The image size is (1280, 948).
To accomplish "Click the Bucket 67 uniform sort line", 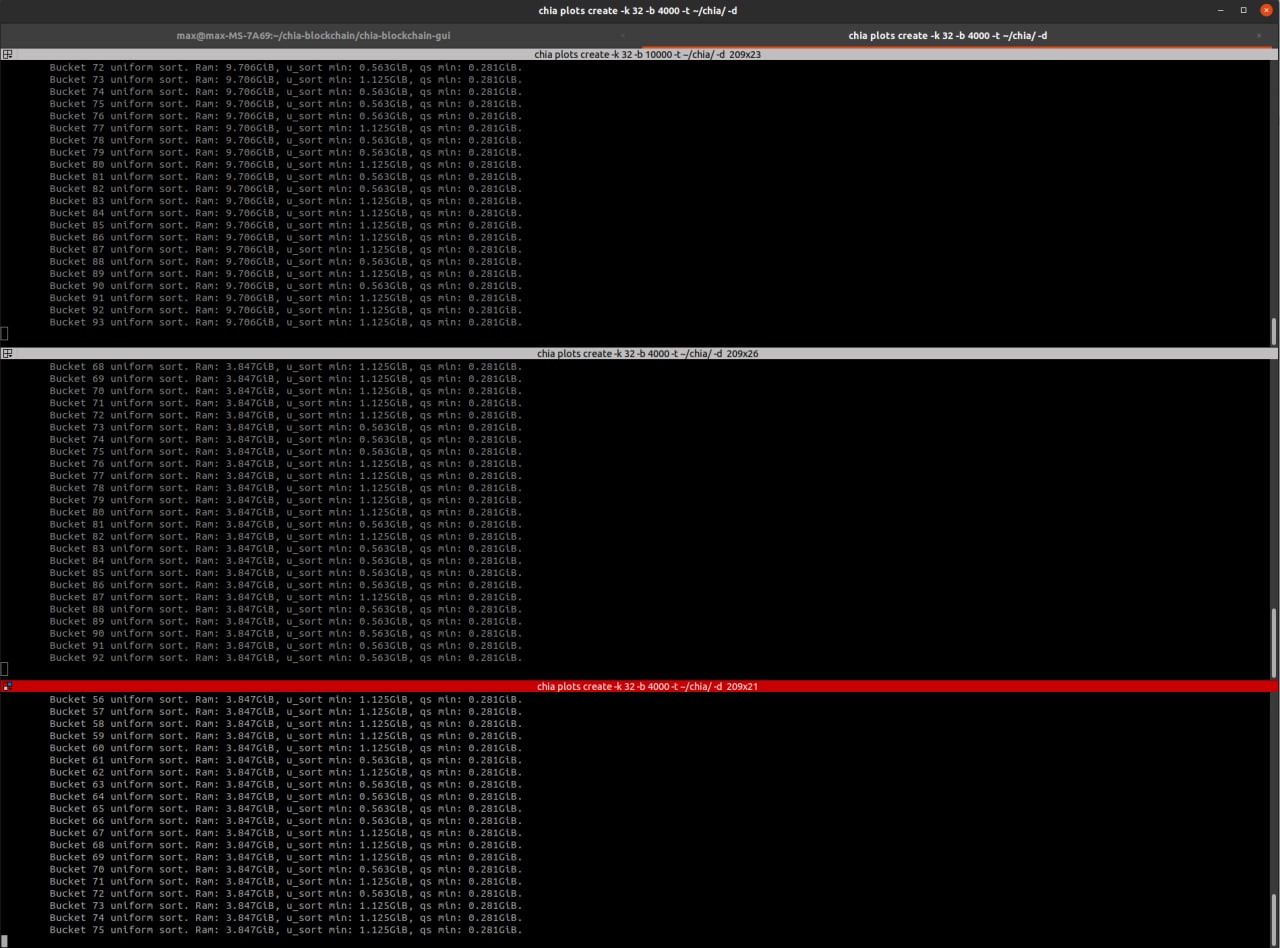I will point(286,832).
